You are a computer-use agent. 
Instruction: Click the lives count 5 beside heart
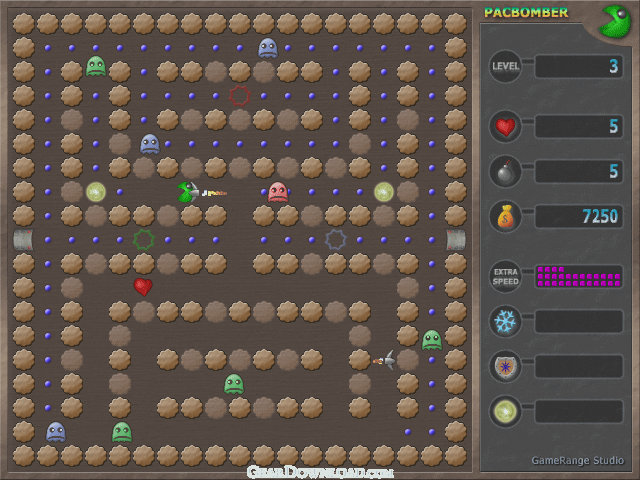613,127
